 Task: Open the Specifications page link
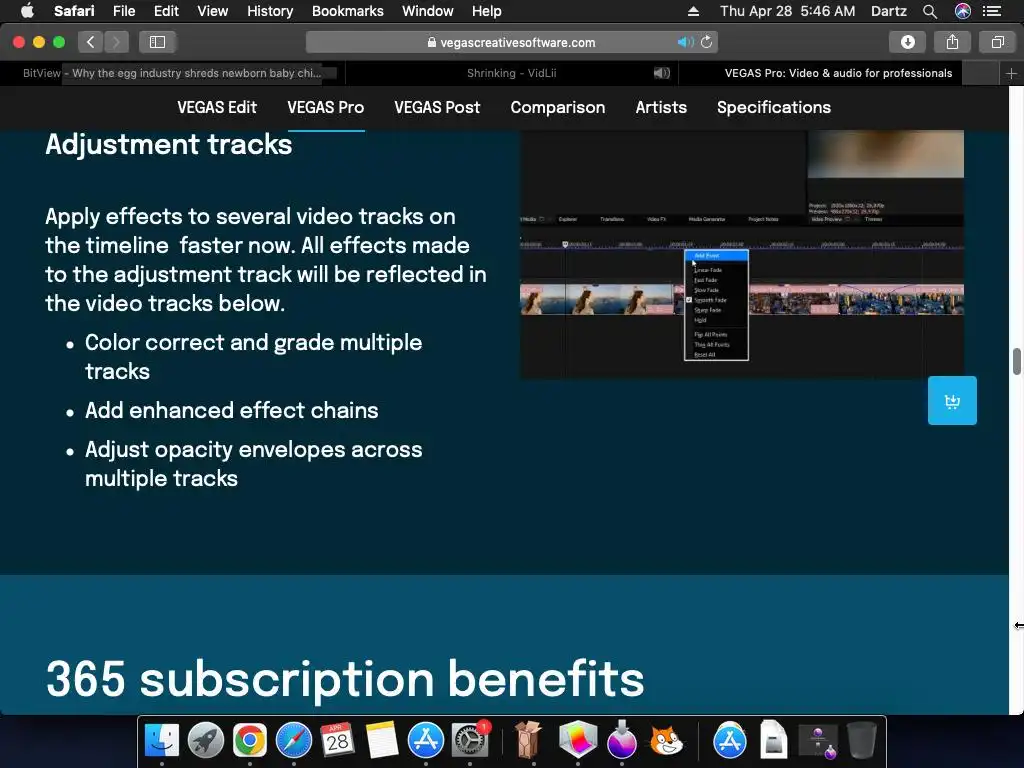pyautogui.click(x=774, y=108)
